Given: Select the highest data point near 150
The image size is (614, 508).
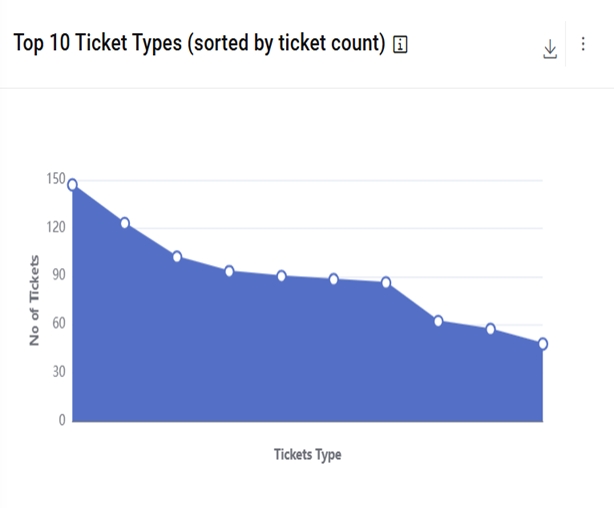Looking at the screenshot, I should tap(72, 184).
